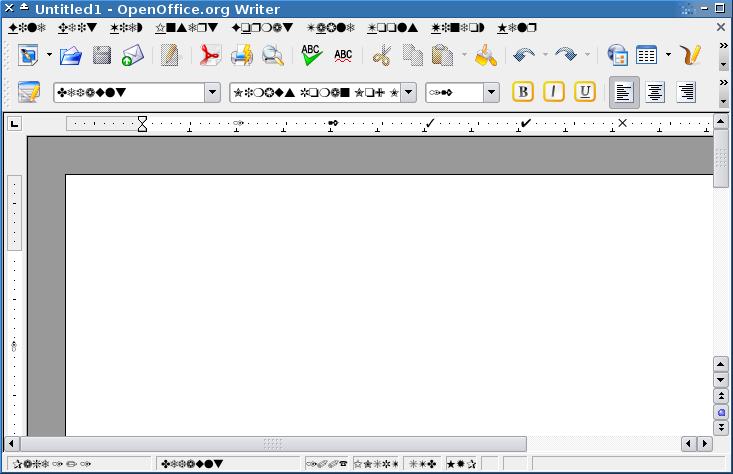Expand the font size dropdown

click(x=491, y=93)
